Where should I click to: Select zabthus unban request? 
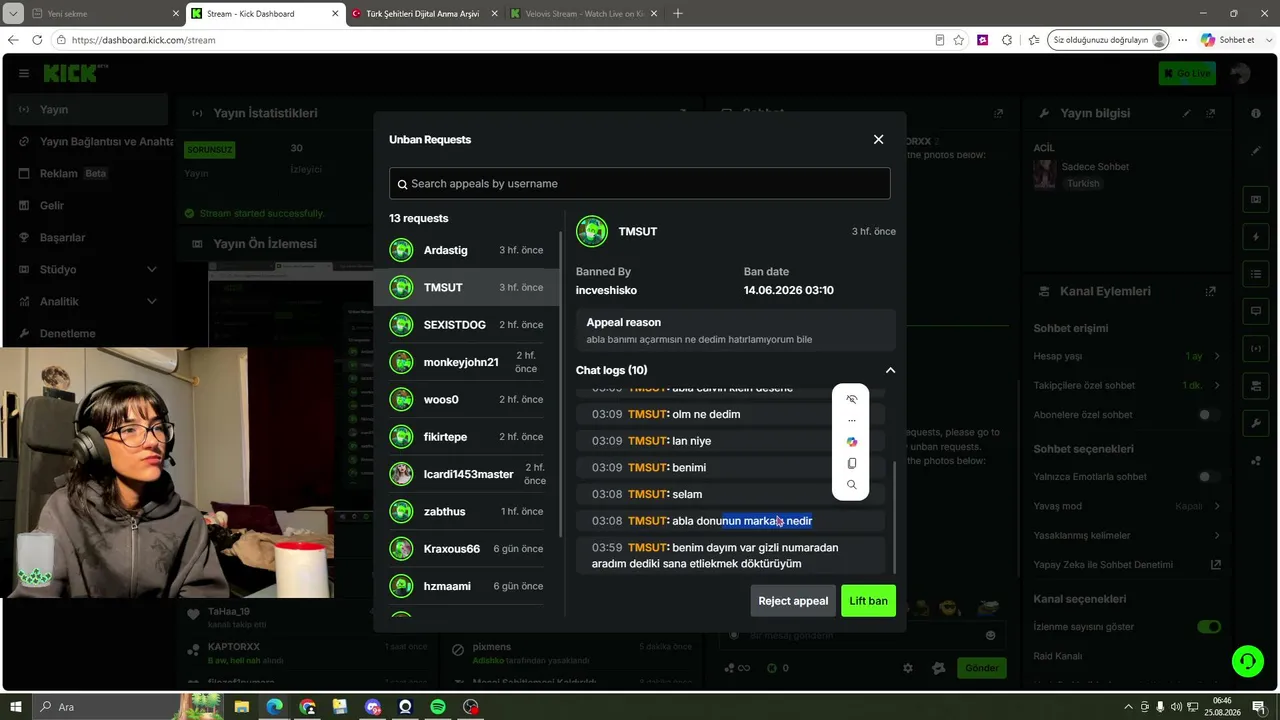coord(466,511)
